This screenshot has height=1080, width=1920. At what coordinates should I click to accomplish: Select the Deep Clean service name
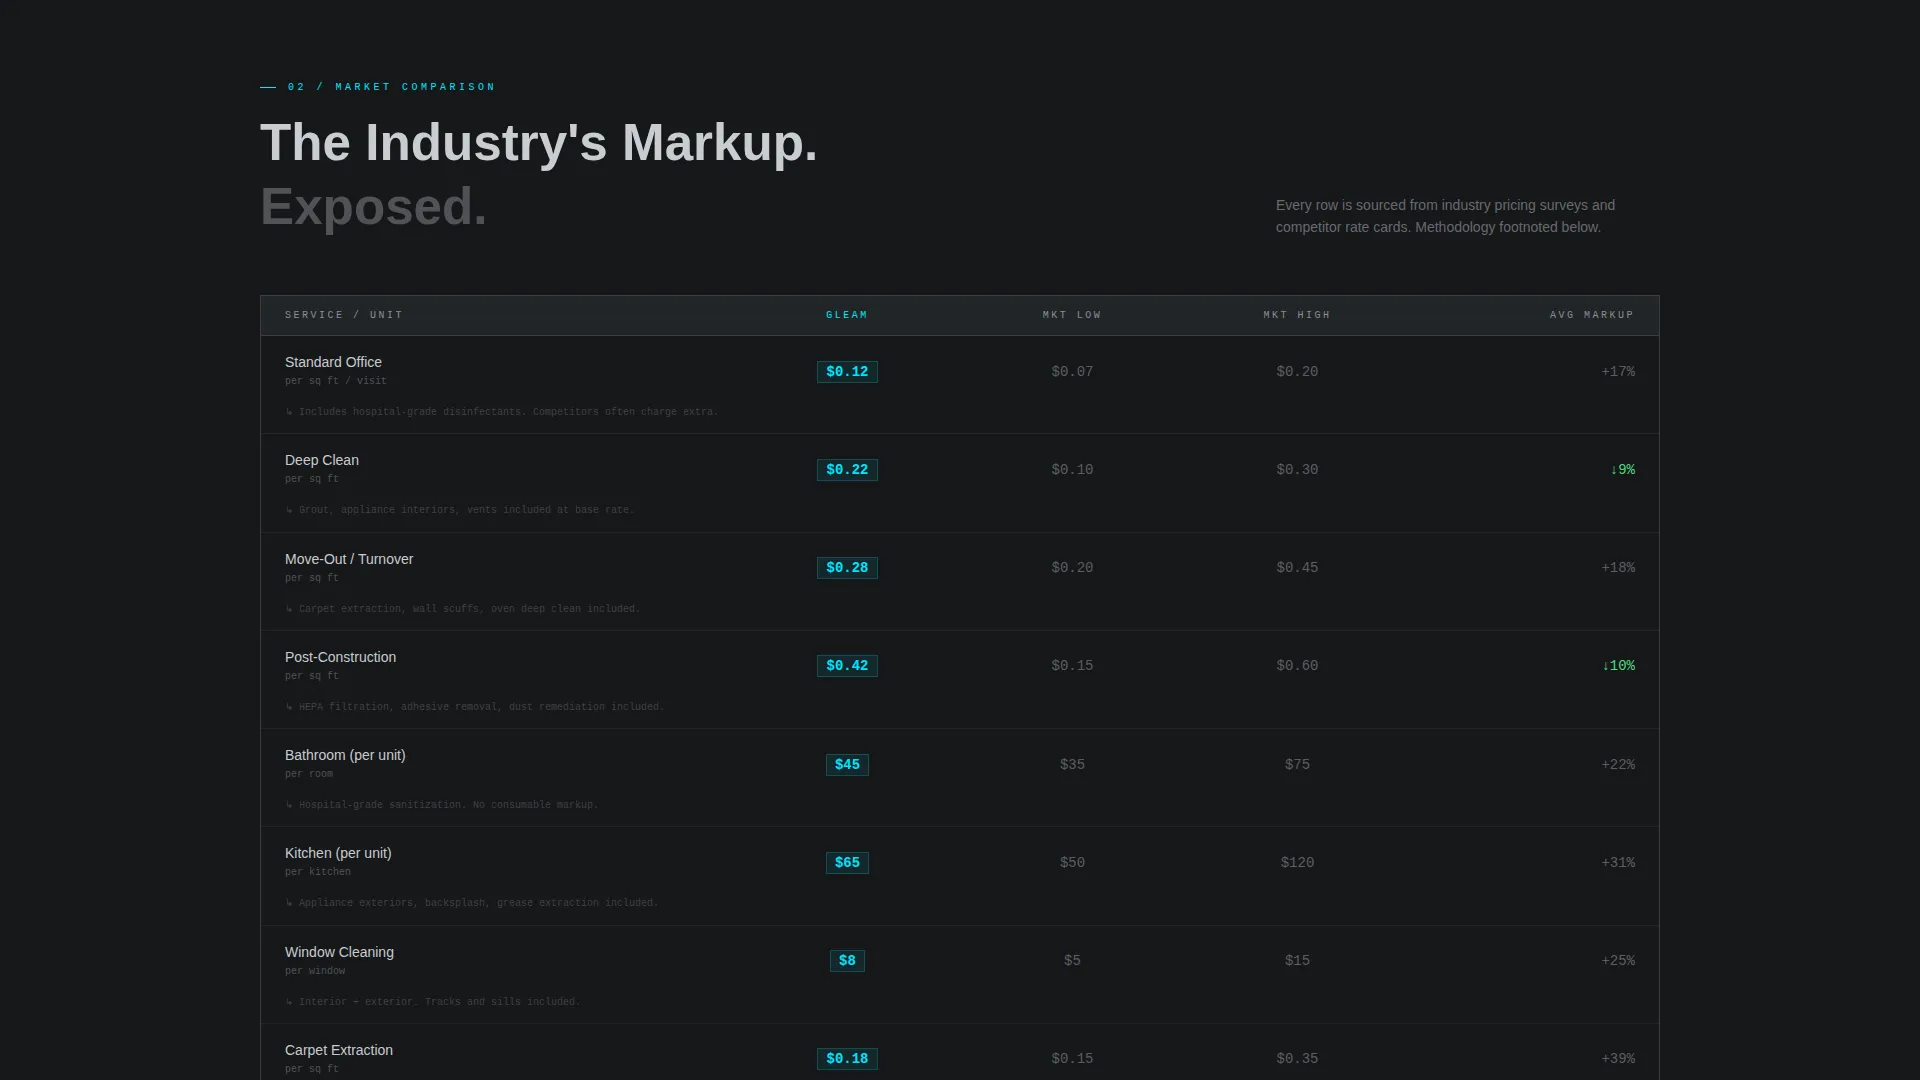(322, 460)
